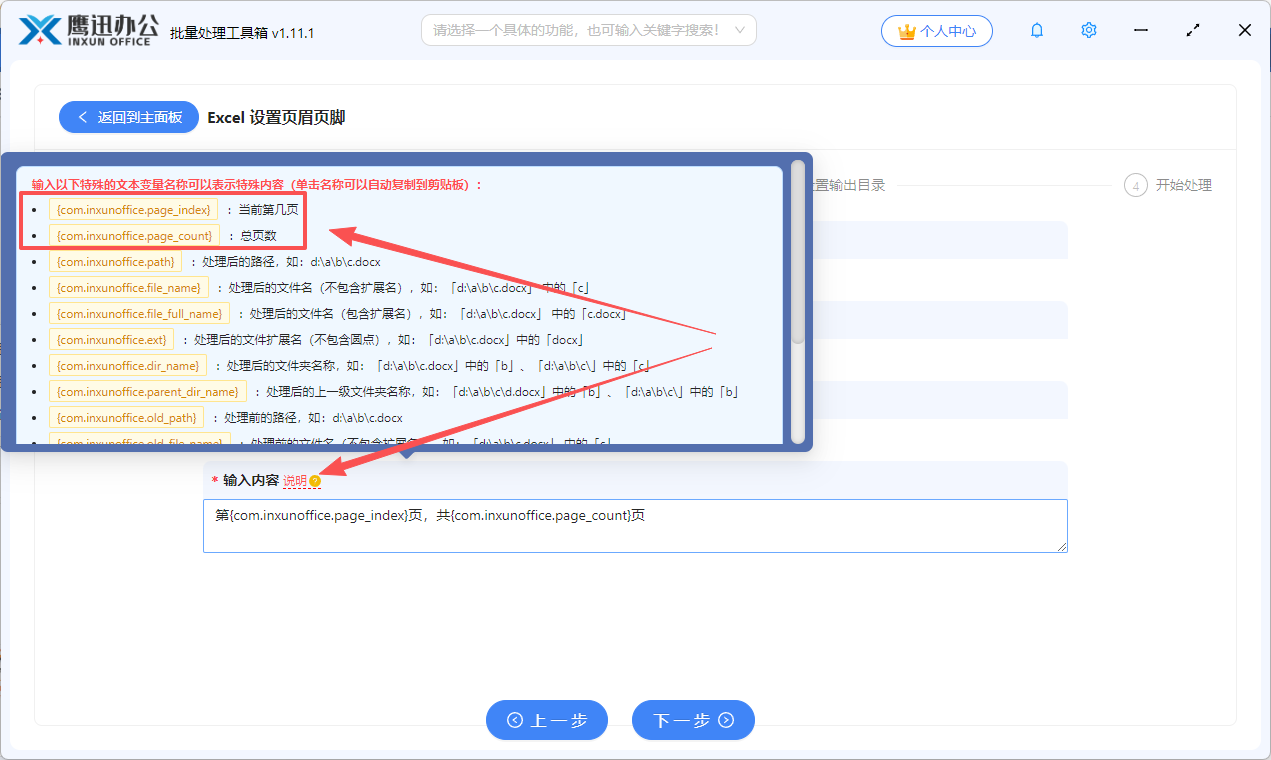
Task: Click the step 4 开始处理 circle indicator
Action: 1135,185
